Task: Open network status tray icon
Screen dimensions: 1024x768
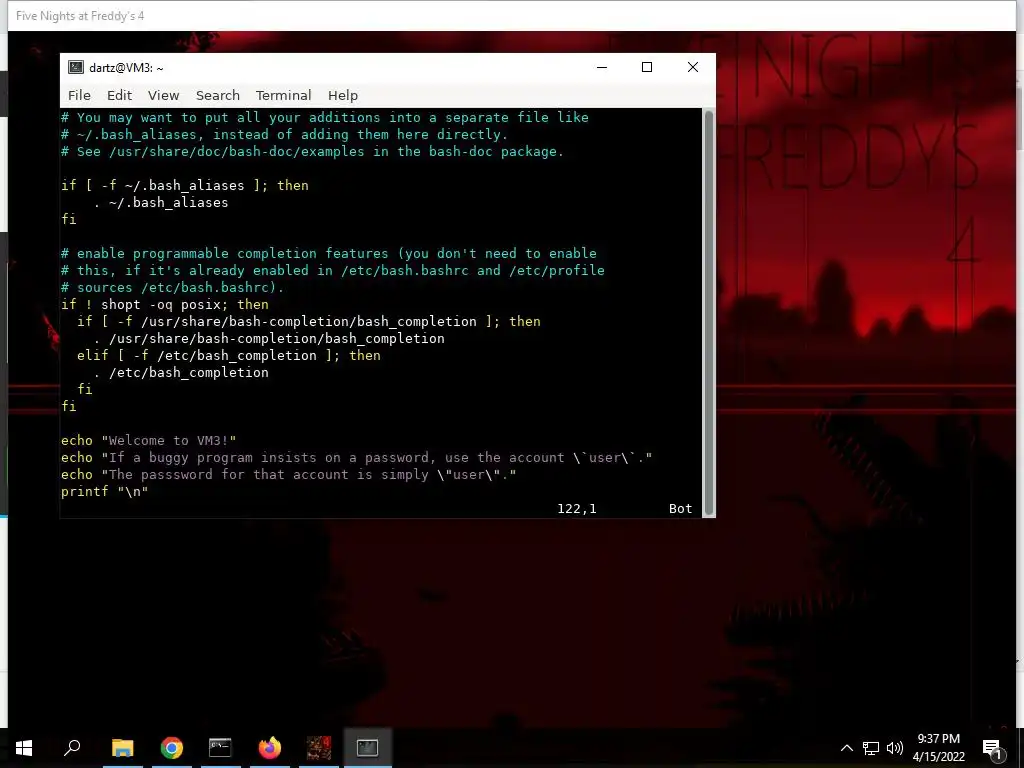Action: coord(871,748)
